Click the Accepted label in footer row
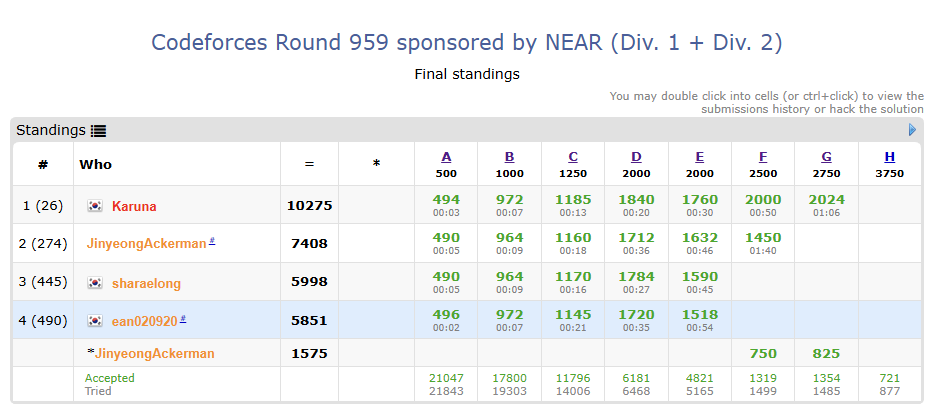This screenshot has height=410, width=934. click(x=110, y=378)
